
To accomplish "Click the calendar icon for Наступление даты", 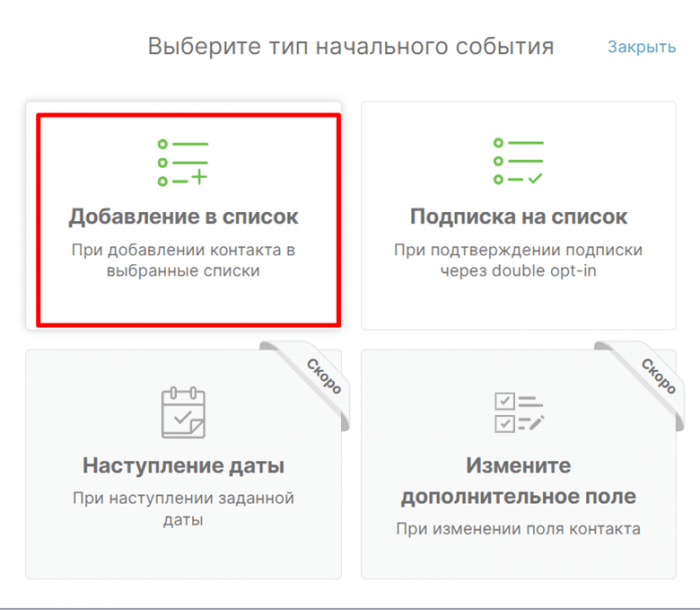I will (183, 413).
